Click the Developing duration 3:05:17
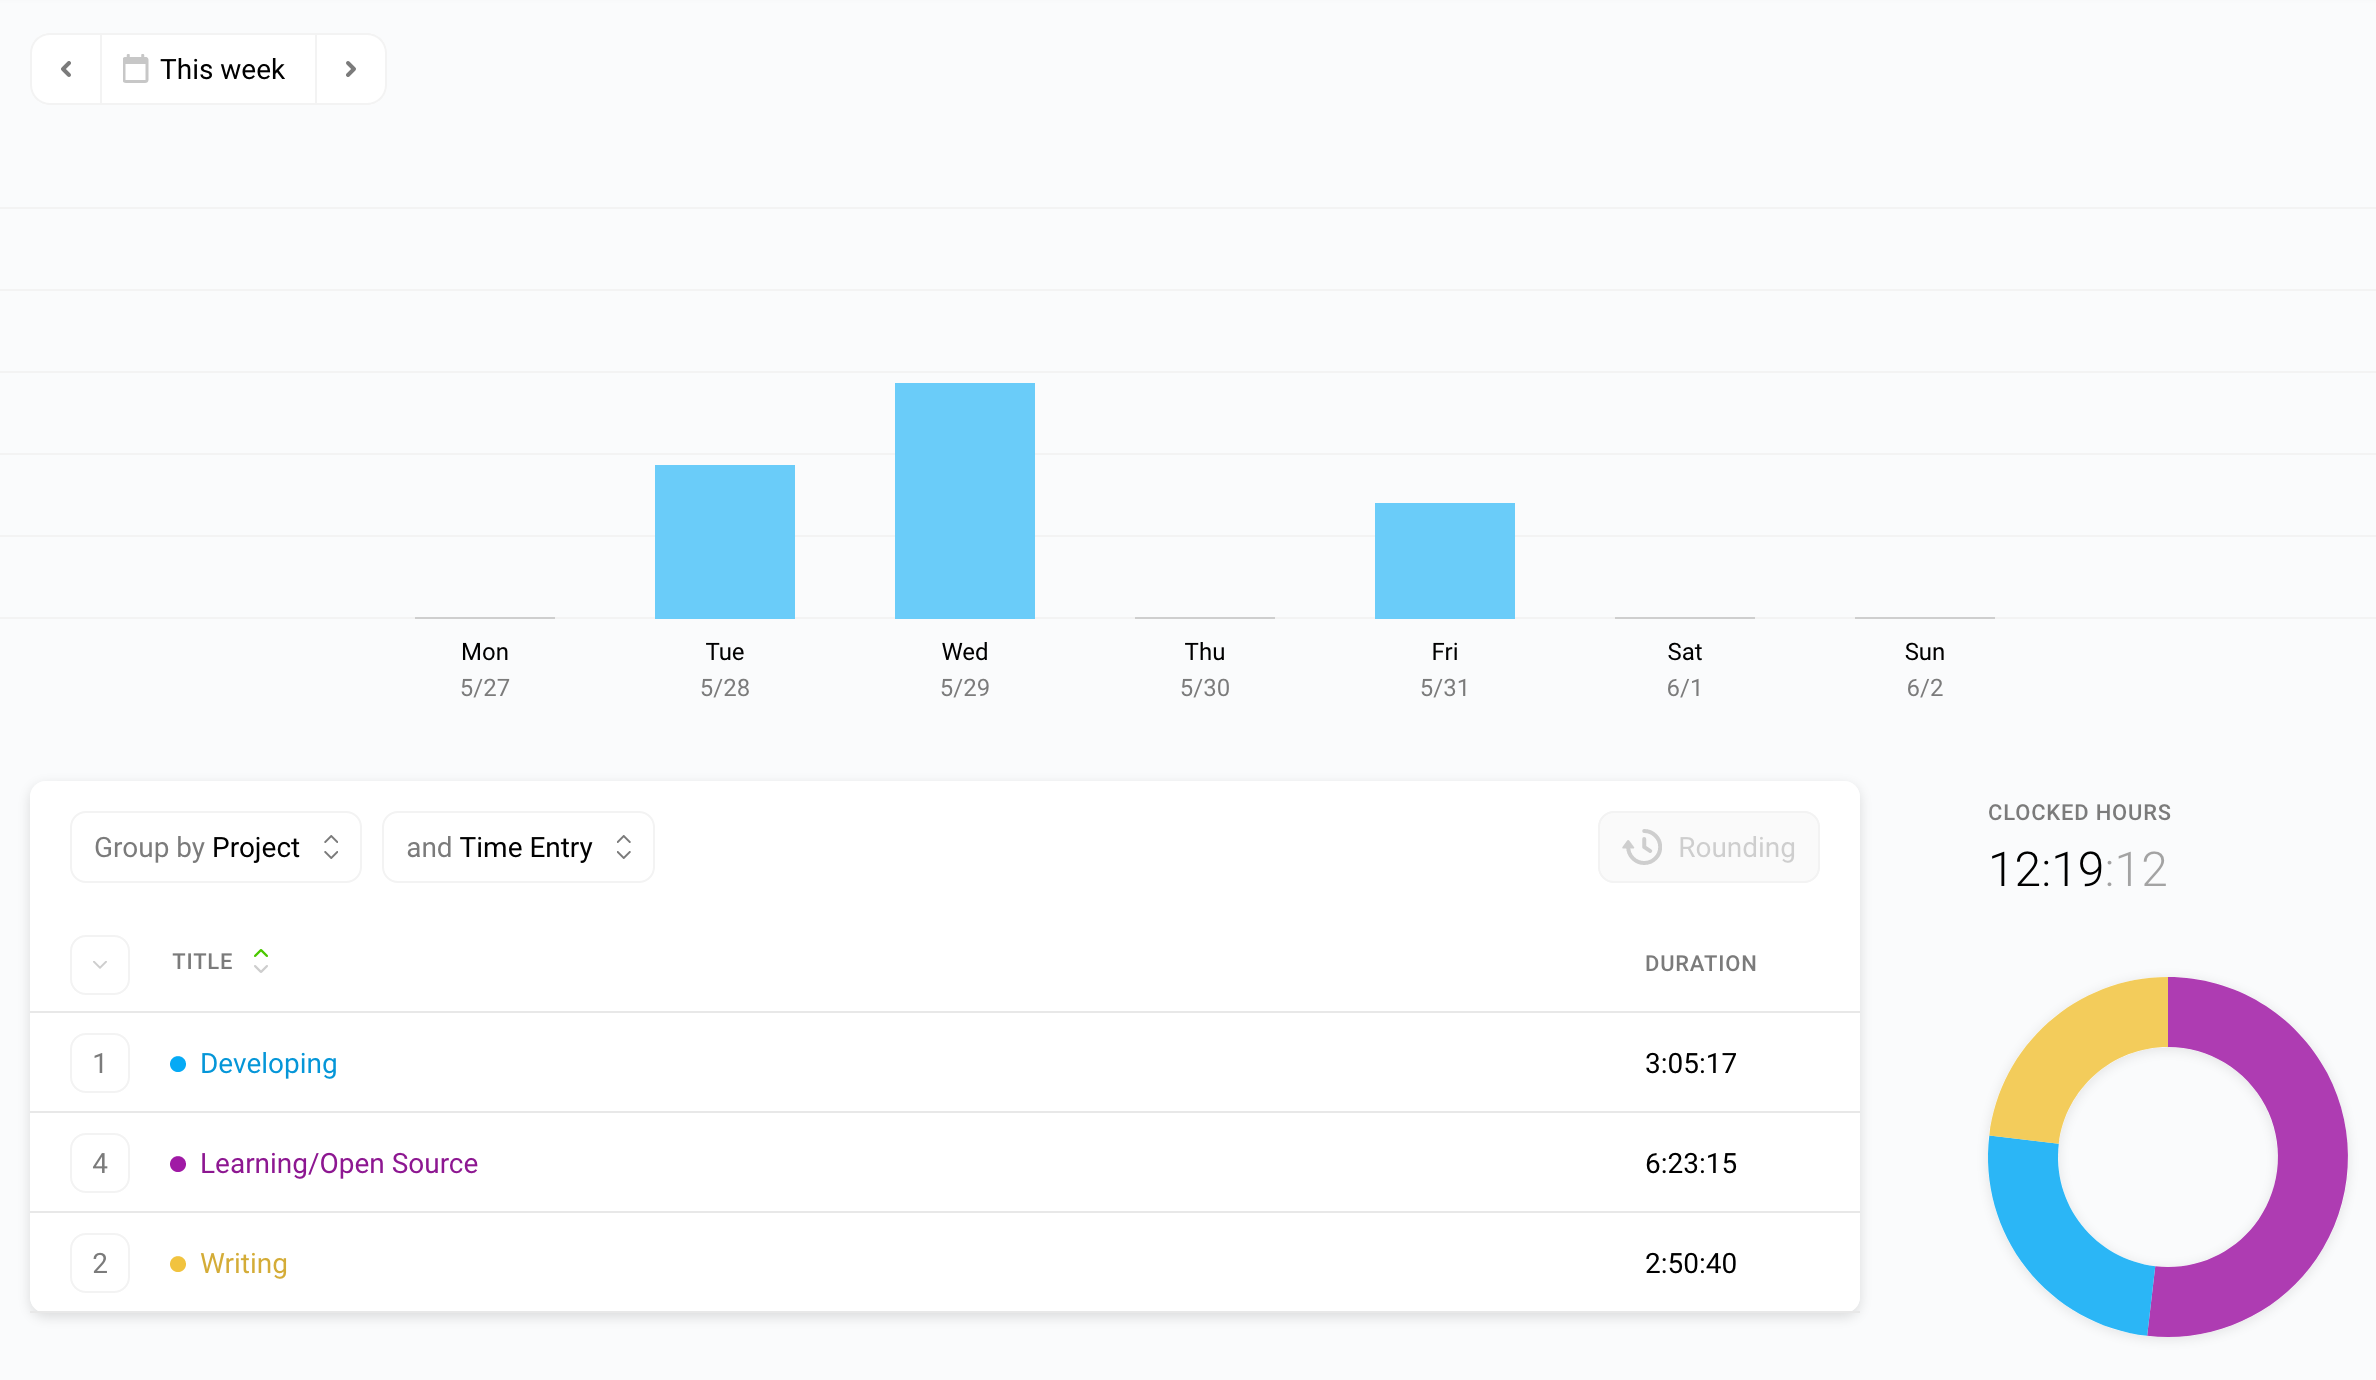 pyautogui.click(x=1691, y=1063)
